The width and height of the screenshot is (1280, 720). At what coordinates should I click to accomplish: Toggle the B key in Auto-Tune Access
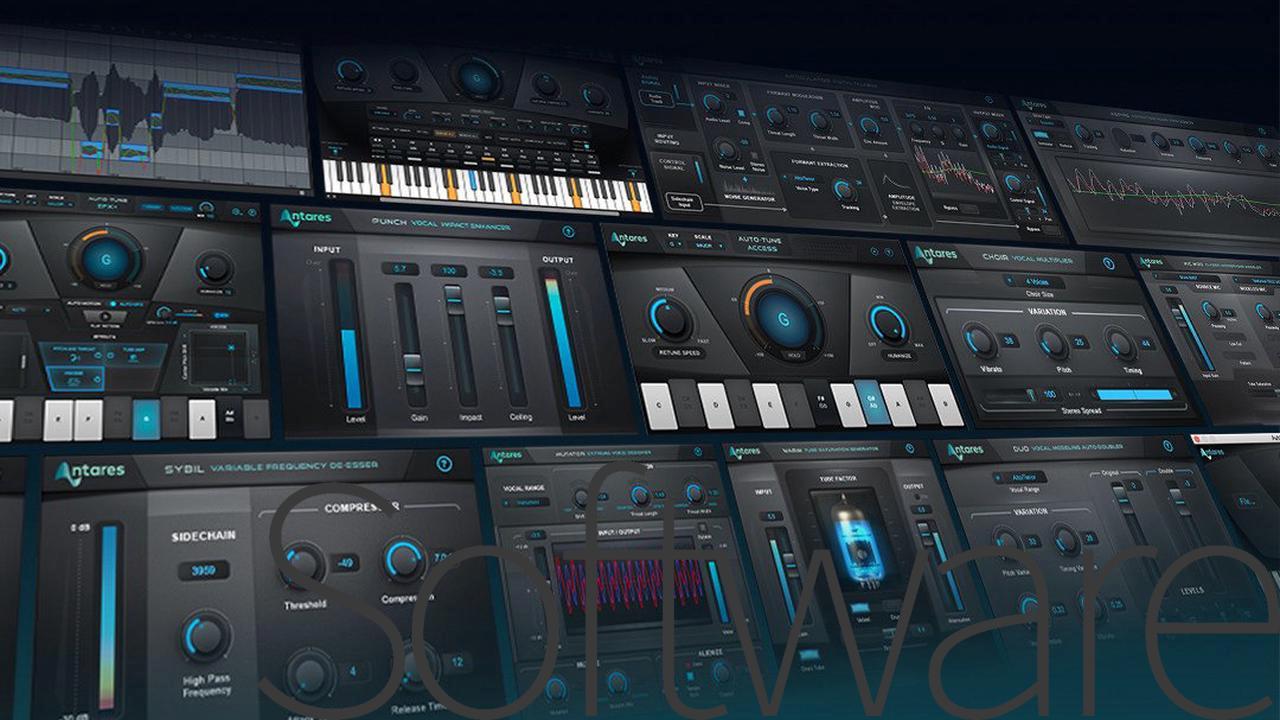[945, 404]
